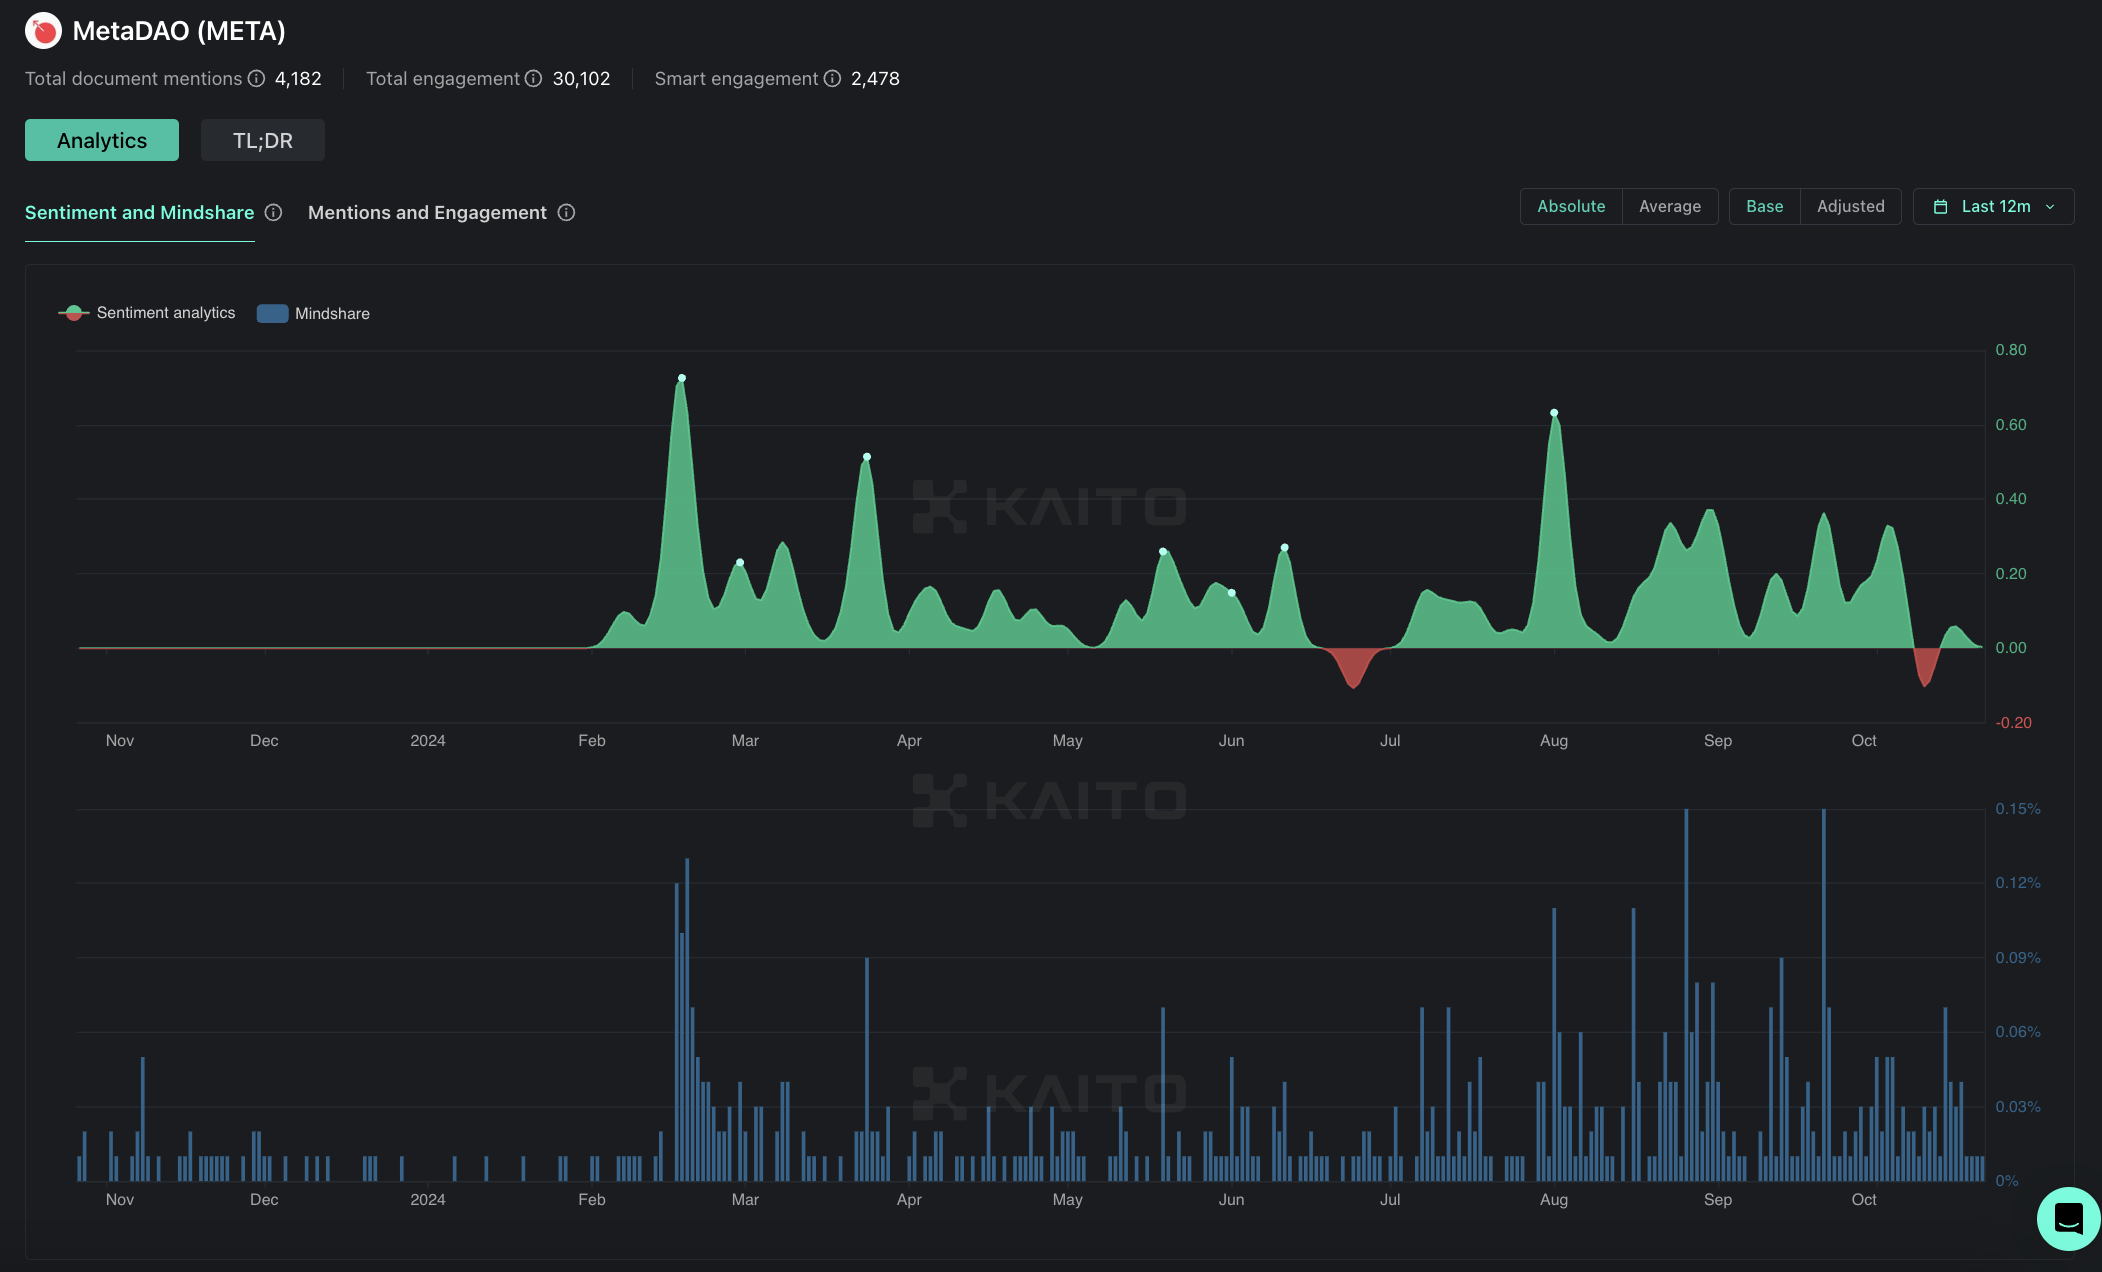Click the Aug label under sentiment chart

click(x=1554, y=740)
